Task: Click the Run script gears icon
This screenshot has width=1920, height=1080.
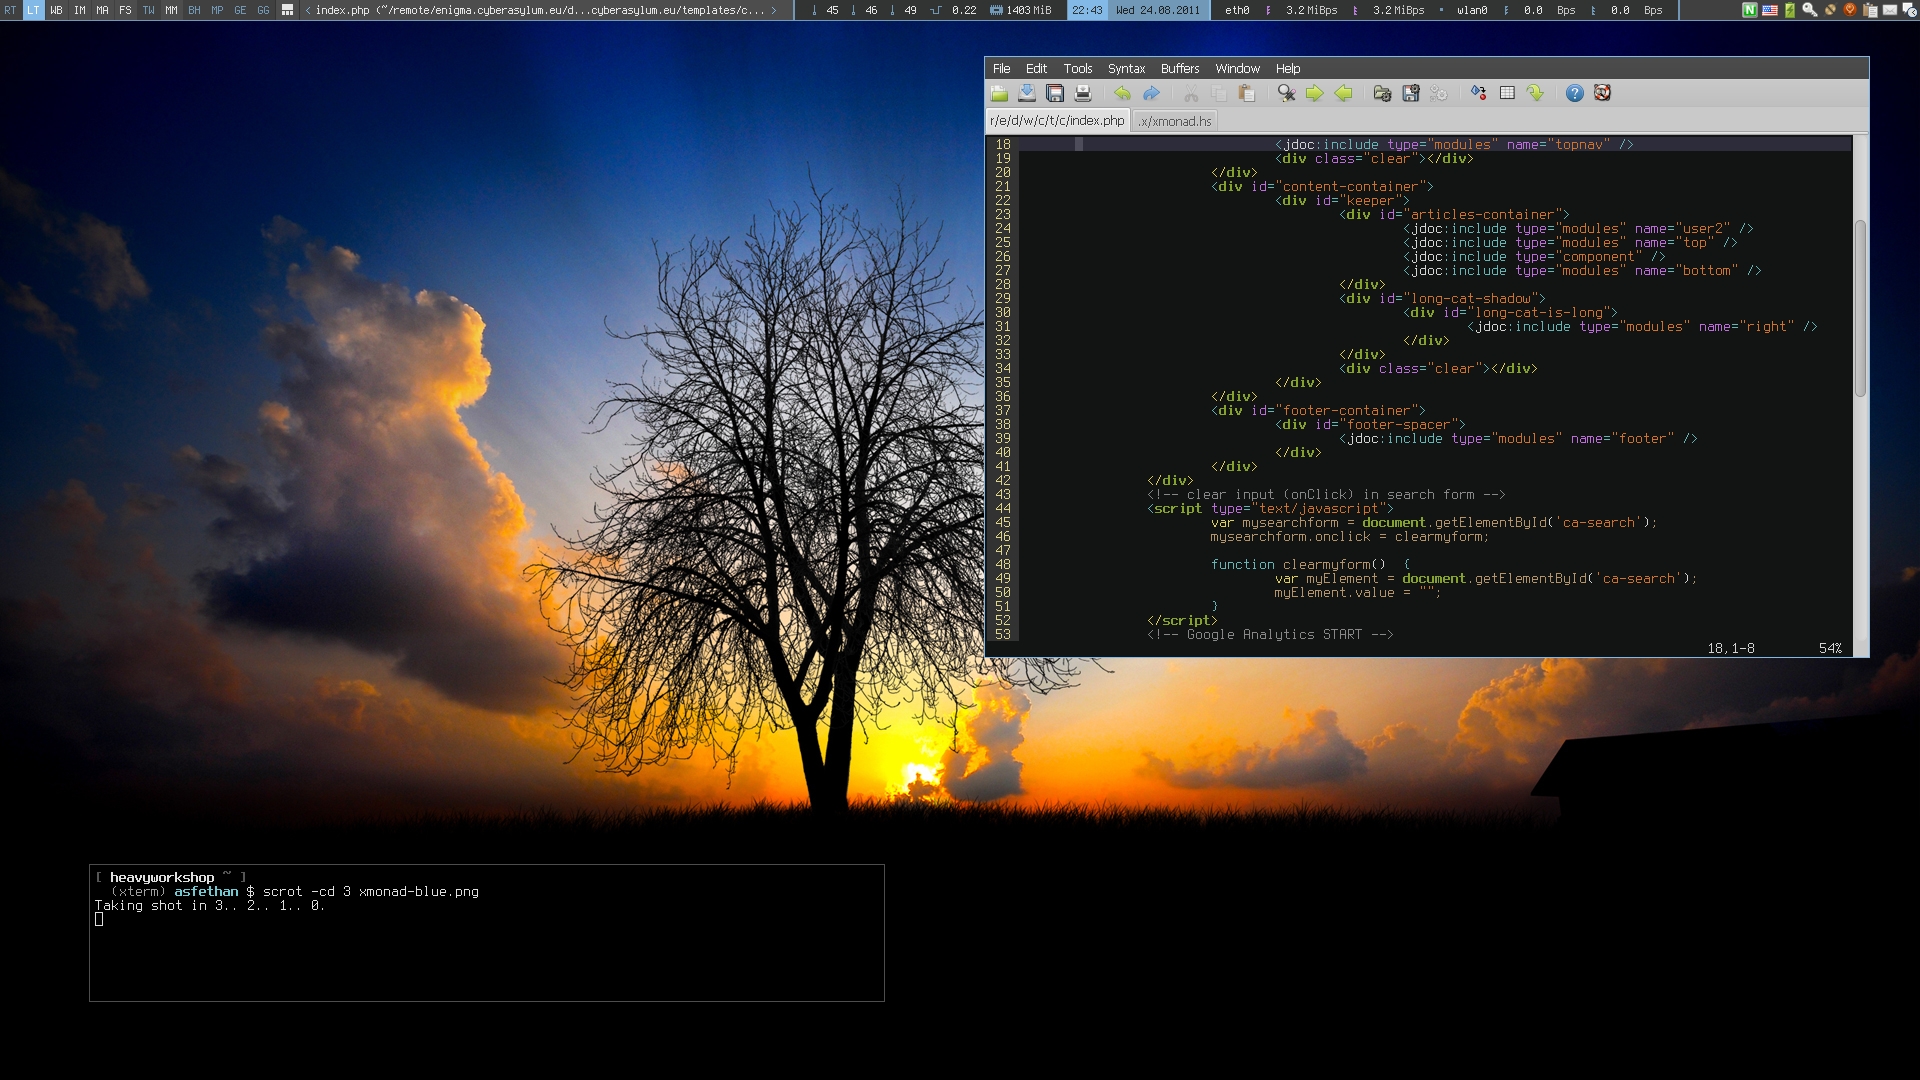Action: (1439, 93)
